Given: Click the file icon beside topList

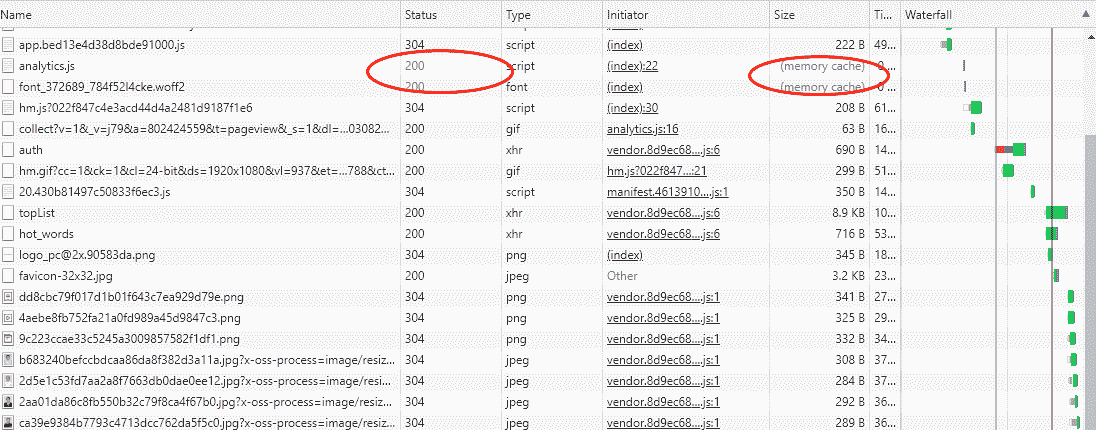Looking at the screenshot, I should tap(8, 213).
